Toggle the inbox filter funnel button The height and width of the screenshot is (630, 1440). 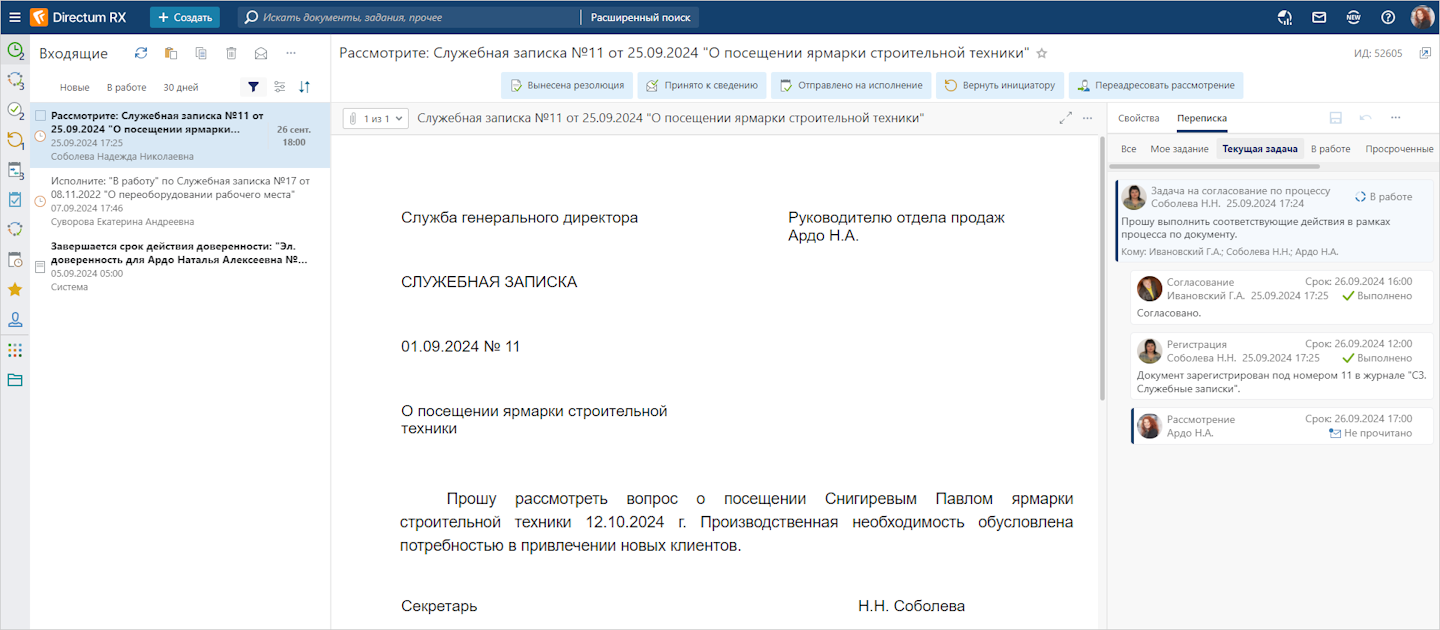click(x=253, y=87)
